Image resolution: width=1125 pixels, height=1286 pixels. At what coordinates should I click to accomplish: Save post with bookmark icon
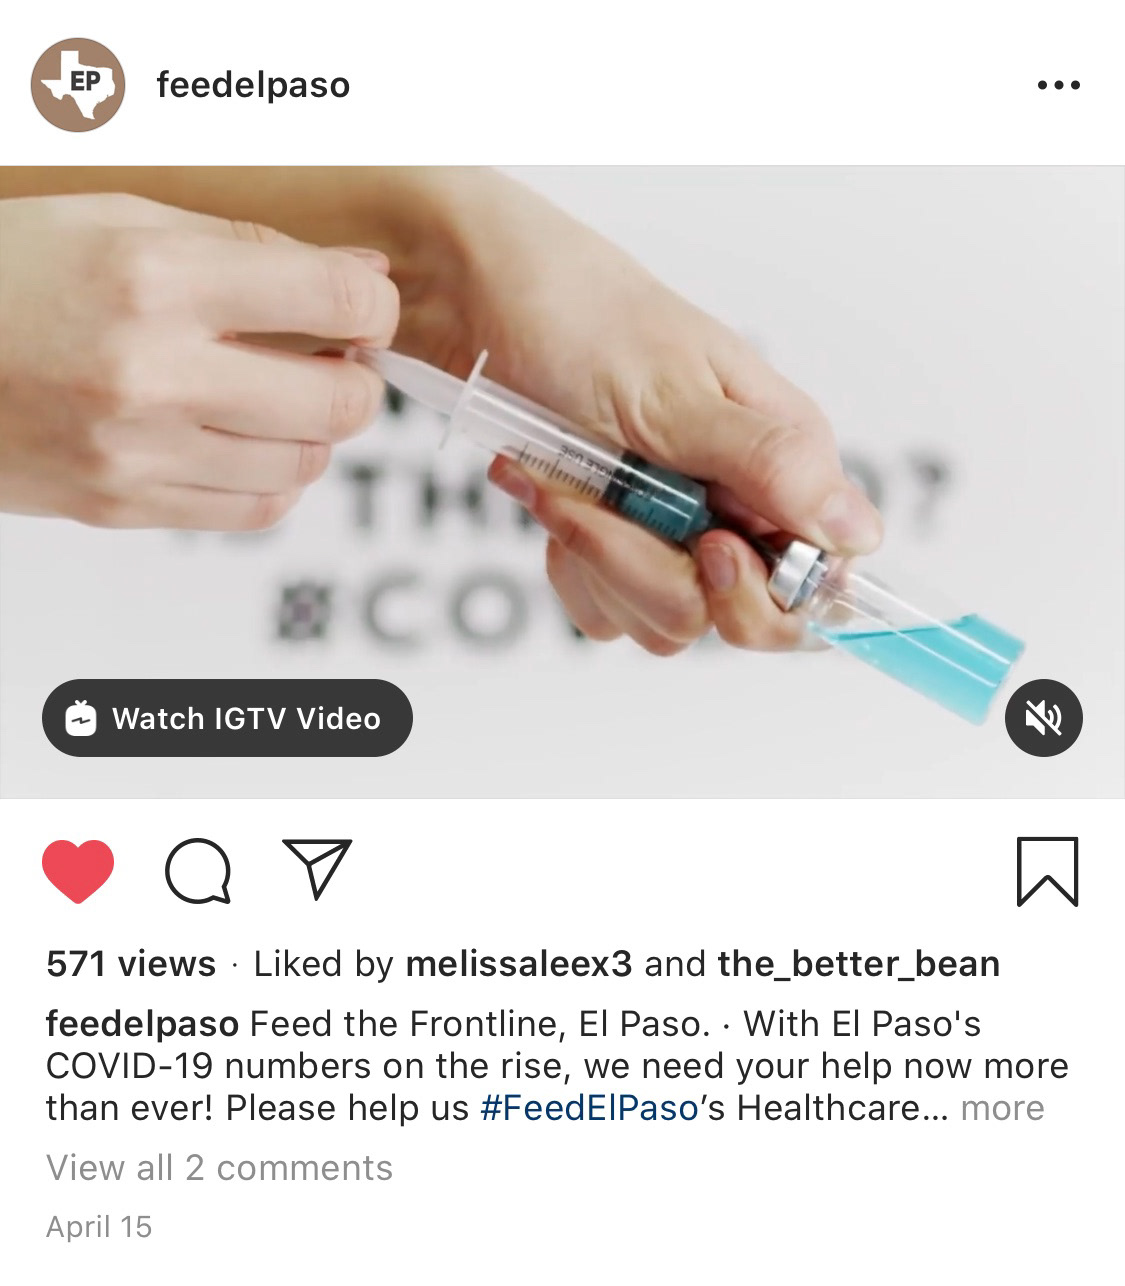[x=1047, y=872]
